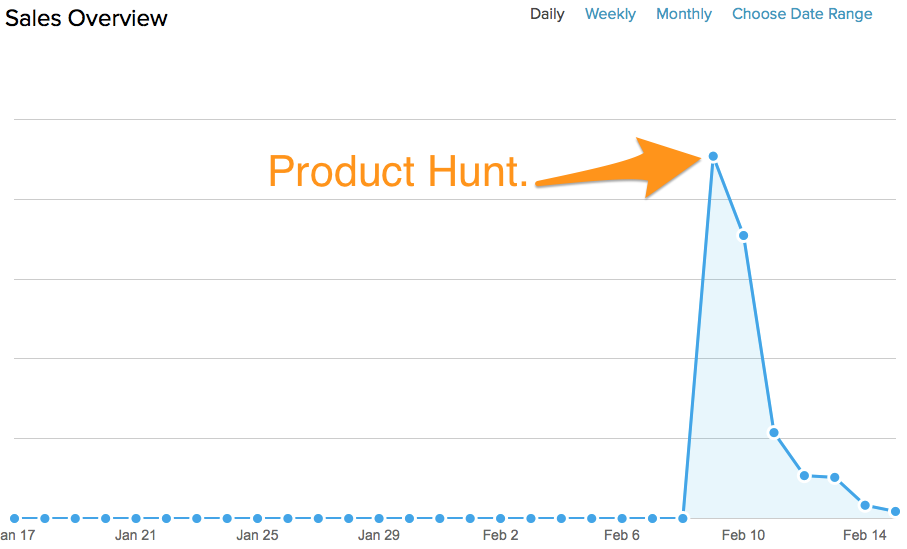Switch to the Weekly view

(610, 14)
